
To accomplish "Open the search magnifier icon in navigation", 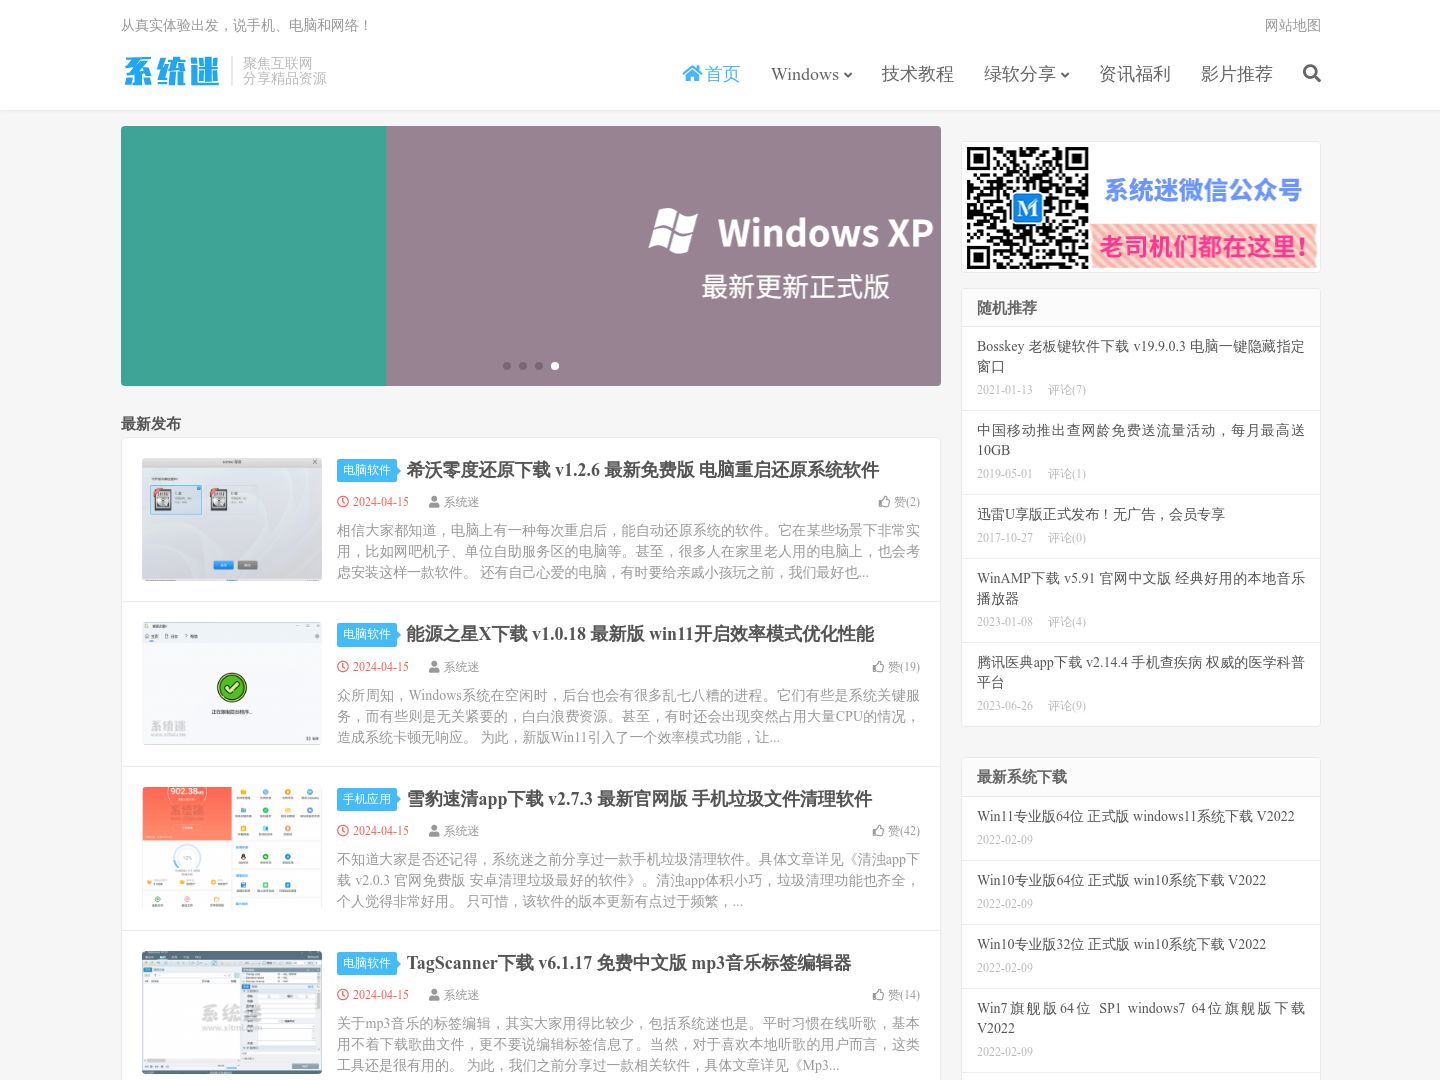I will pos(1312,73).
